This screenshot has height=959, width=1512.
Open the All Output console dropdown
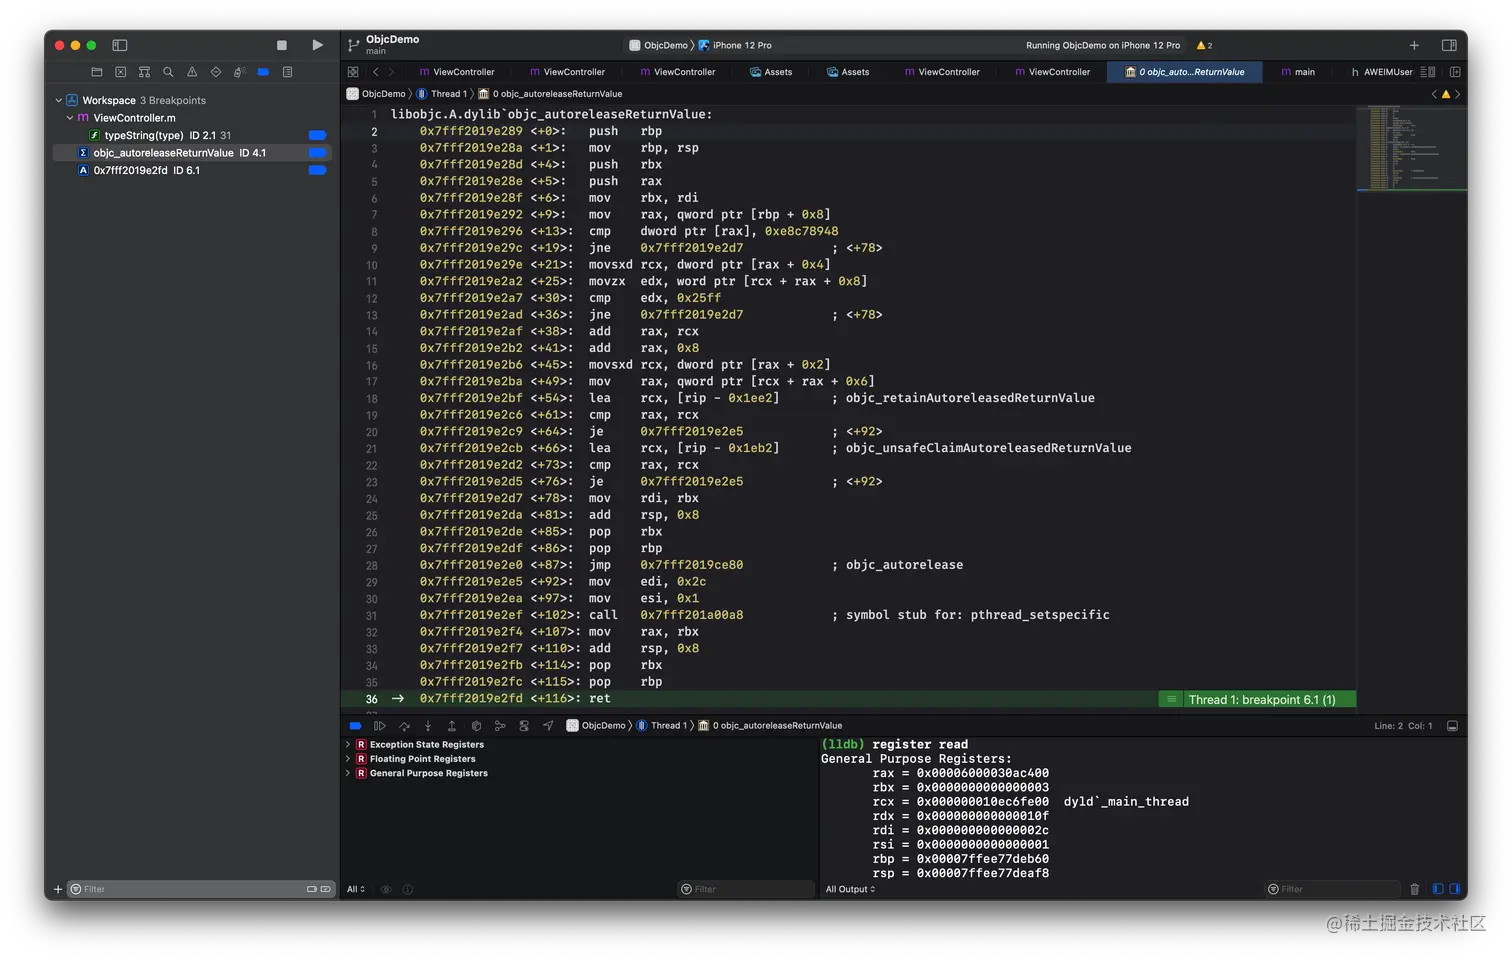850,889
